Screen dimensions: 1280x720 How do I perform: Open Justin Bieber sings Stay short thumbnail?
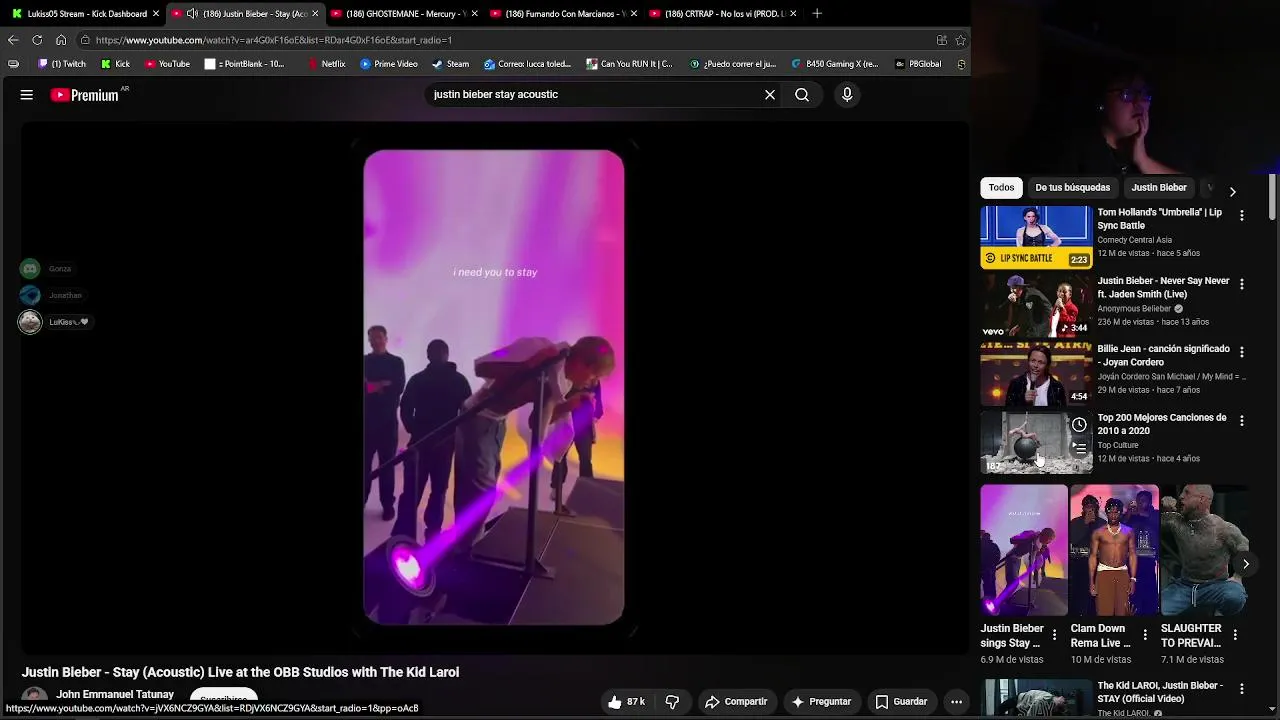click(x=1024, y=550)
